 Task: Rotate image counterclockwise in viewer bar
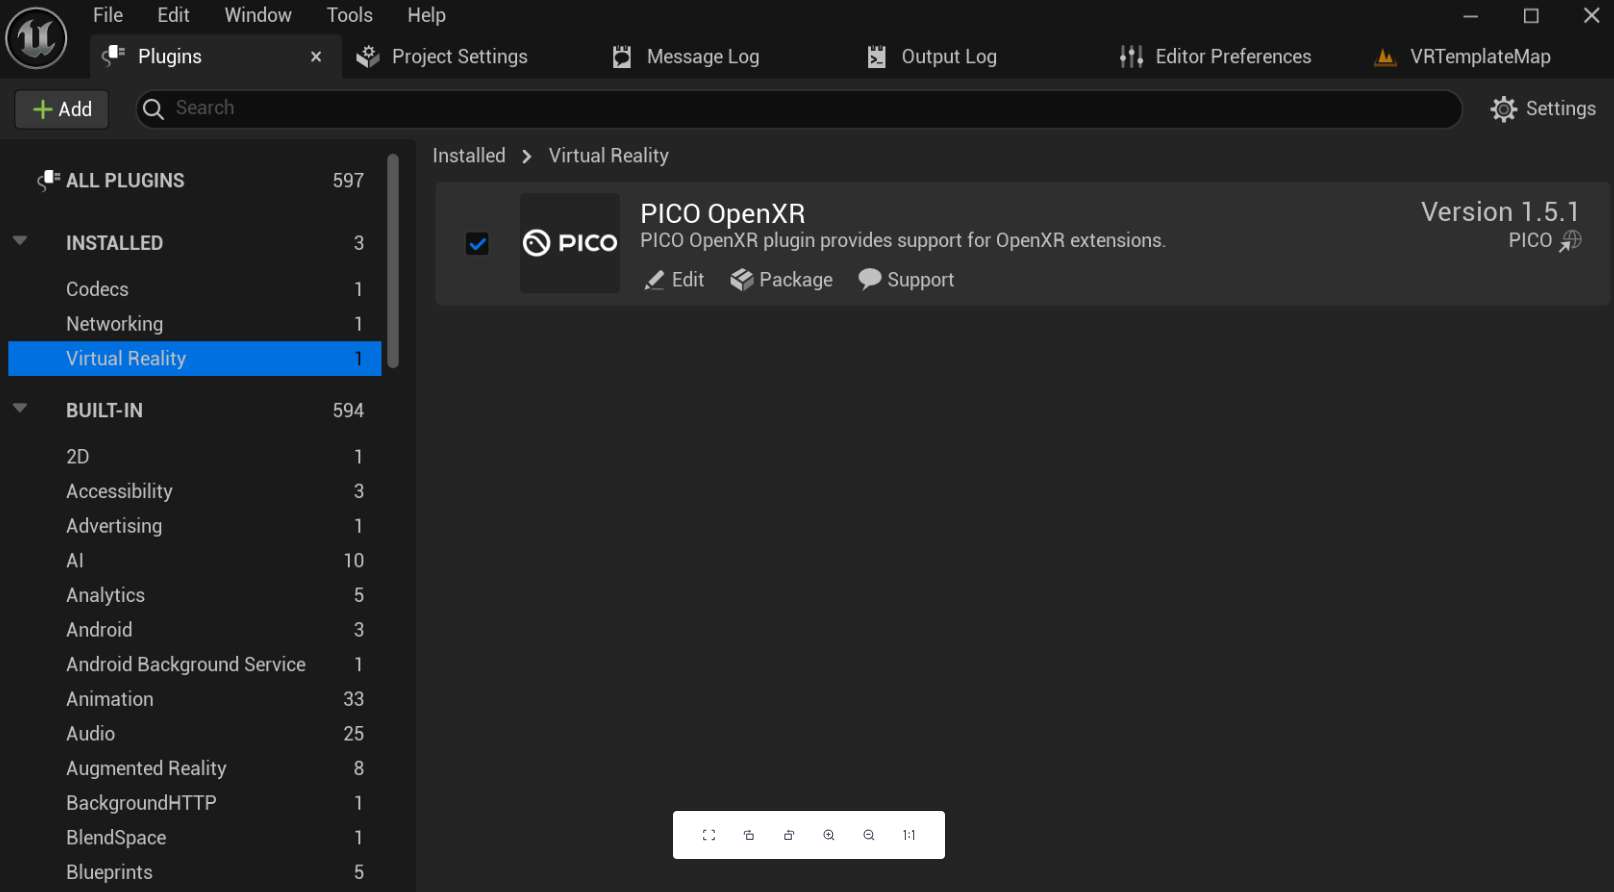(749, 835)
